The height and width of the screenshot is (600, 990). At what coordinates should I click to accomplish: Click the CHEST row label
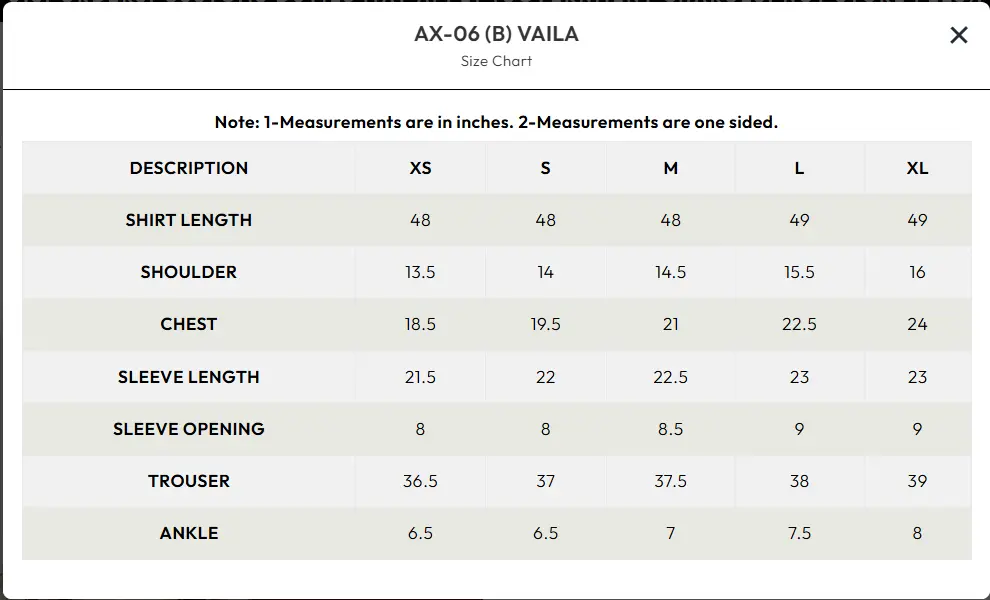point(189,324)
